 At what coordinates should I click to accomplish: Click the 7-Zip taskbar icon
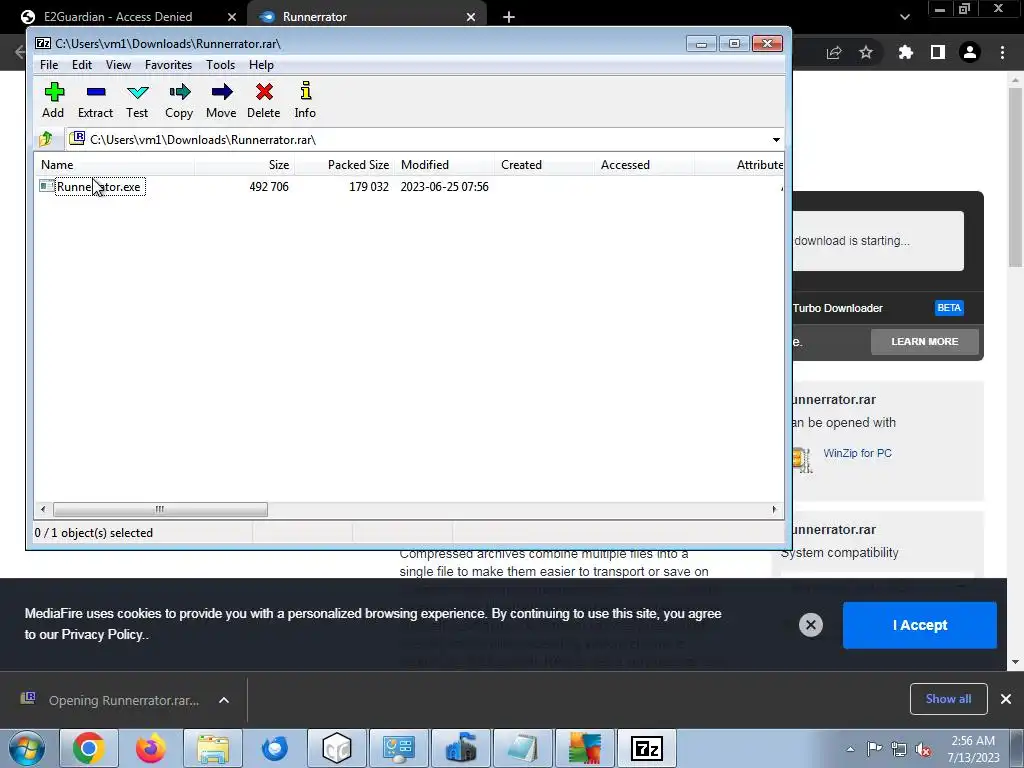pos(647,748)
